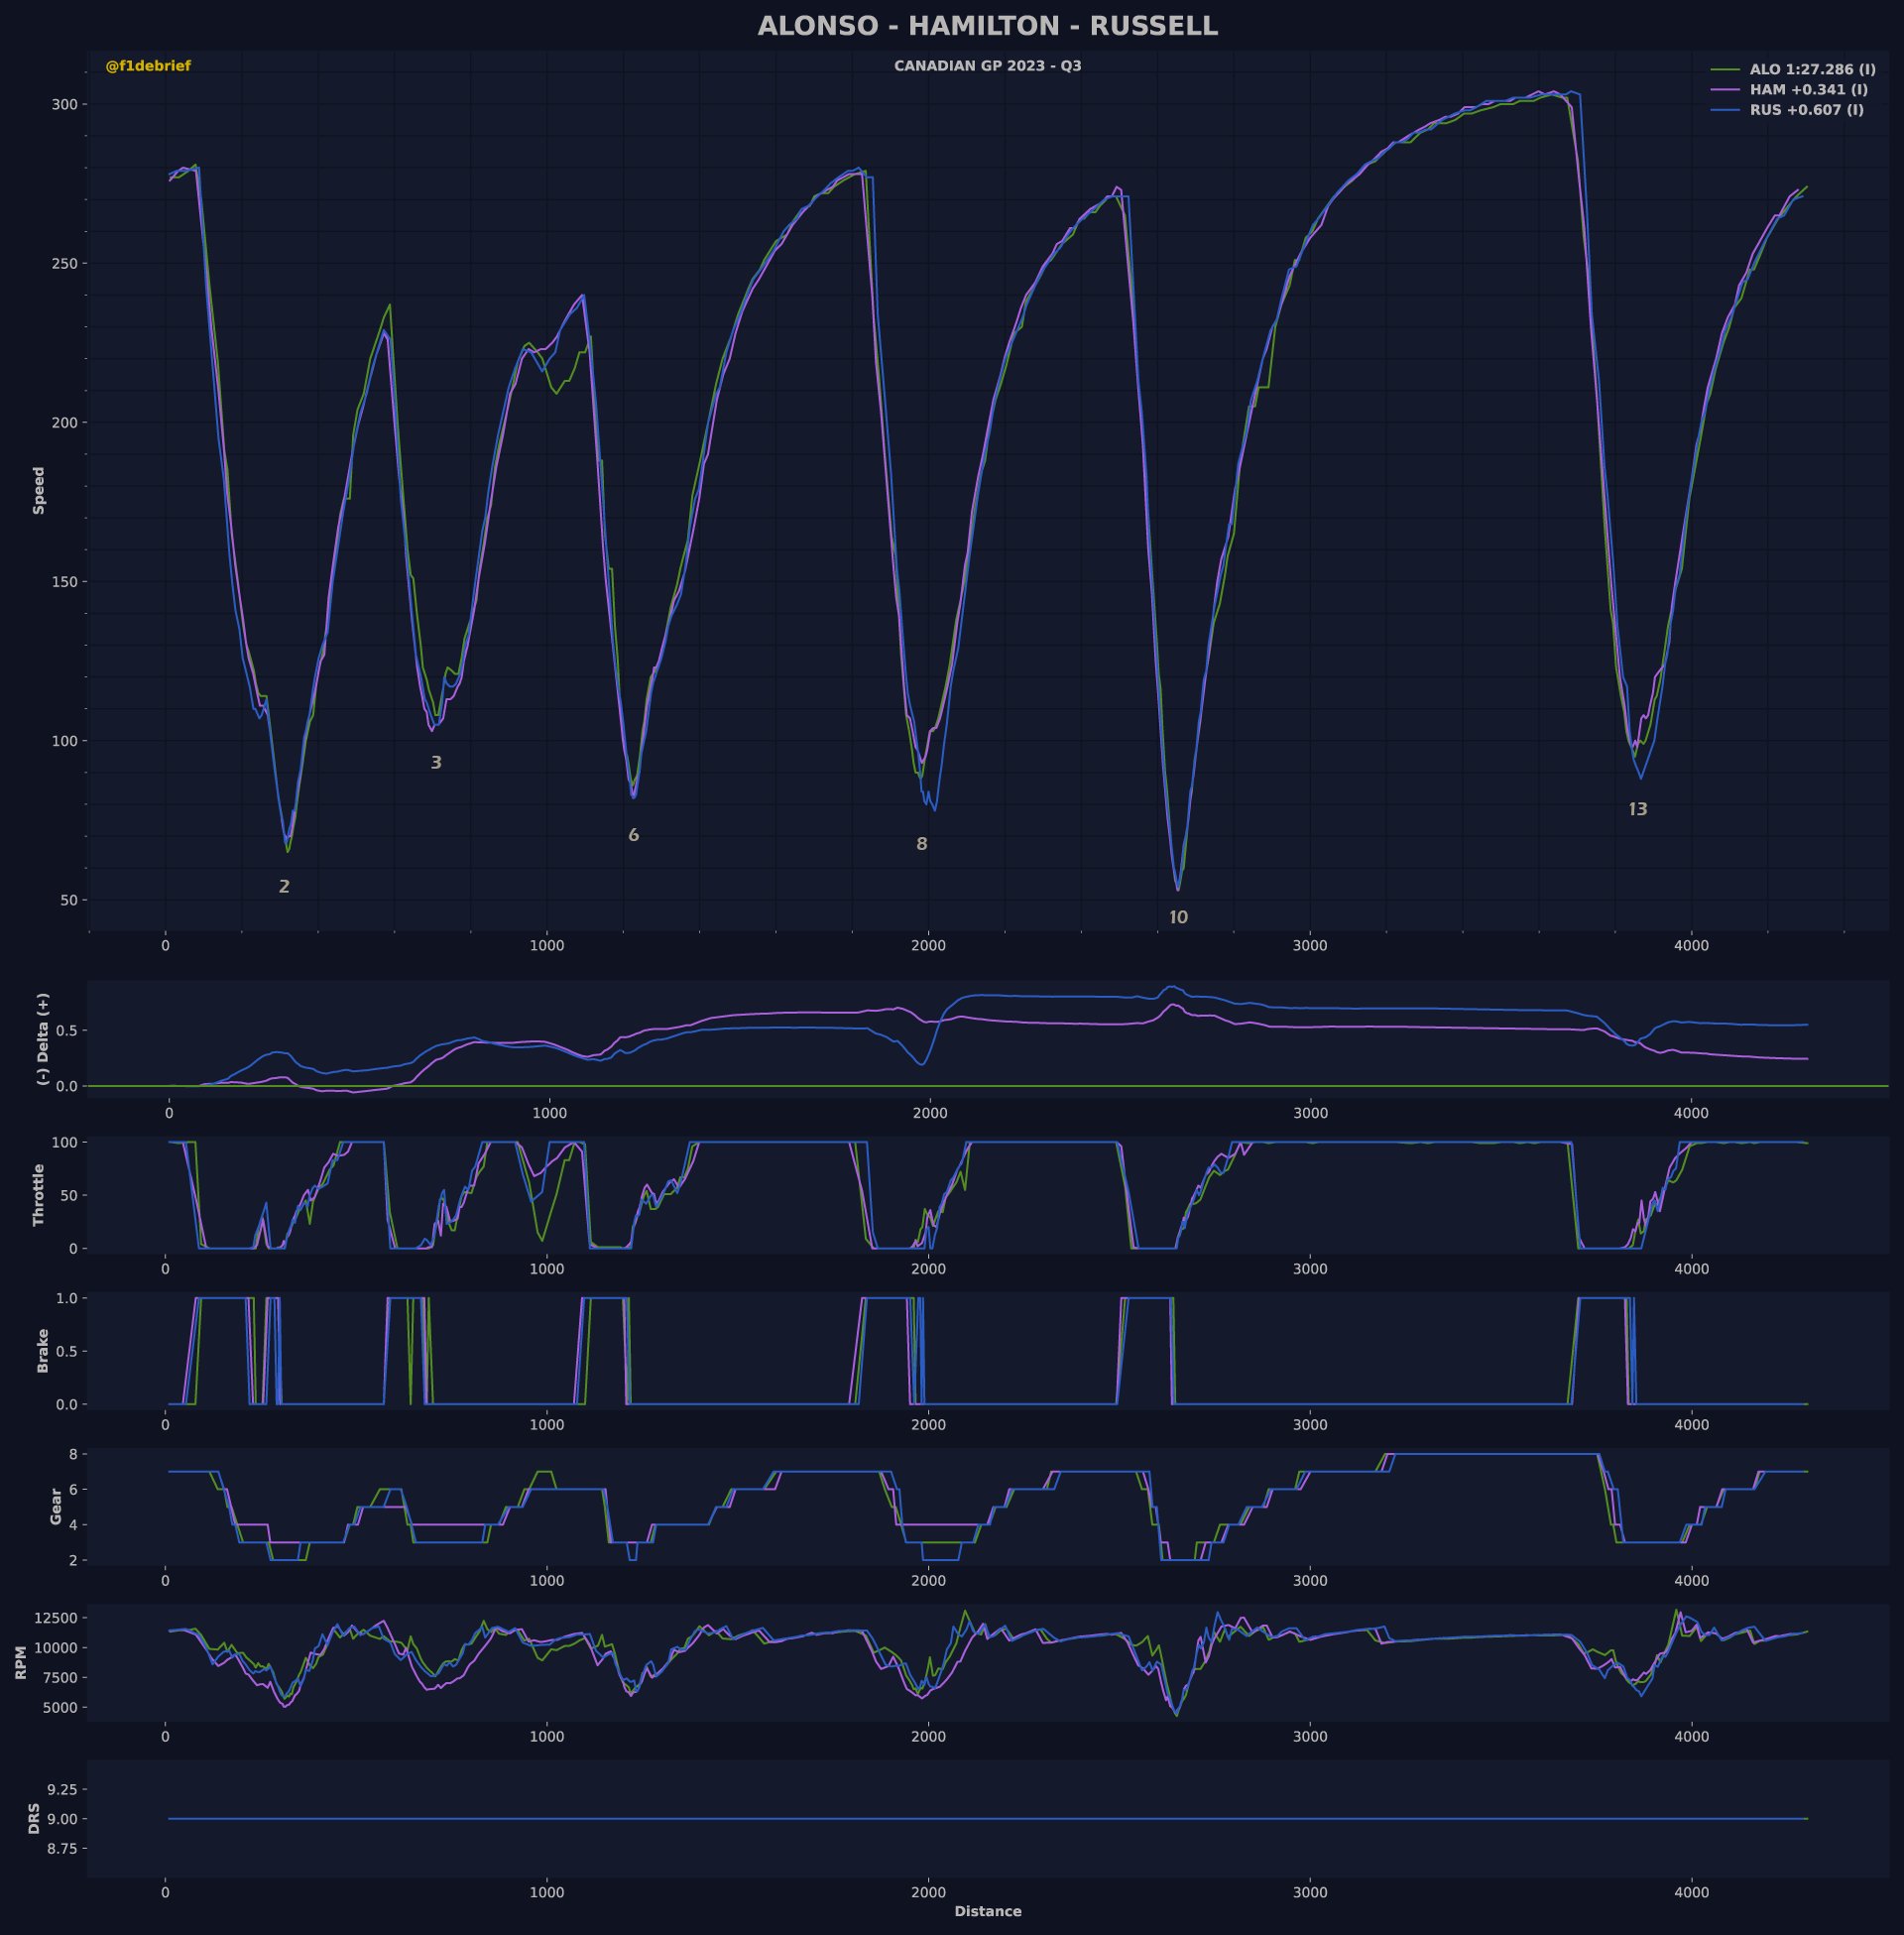Click the DRS axis label
This screenshot has height=1935, width=1904.
tap(34, 1819)
